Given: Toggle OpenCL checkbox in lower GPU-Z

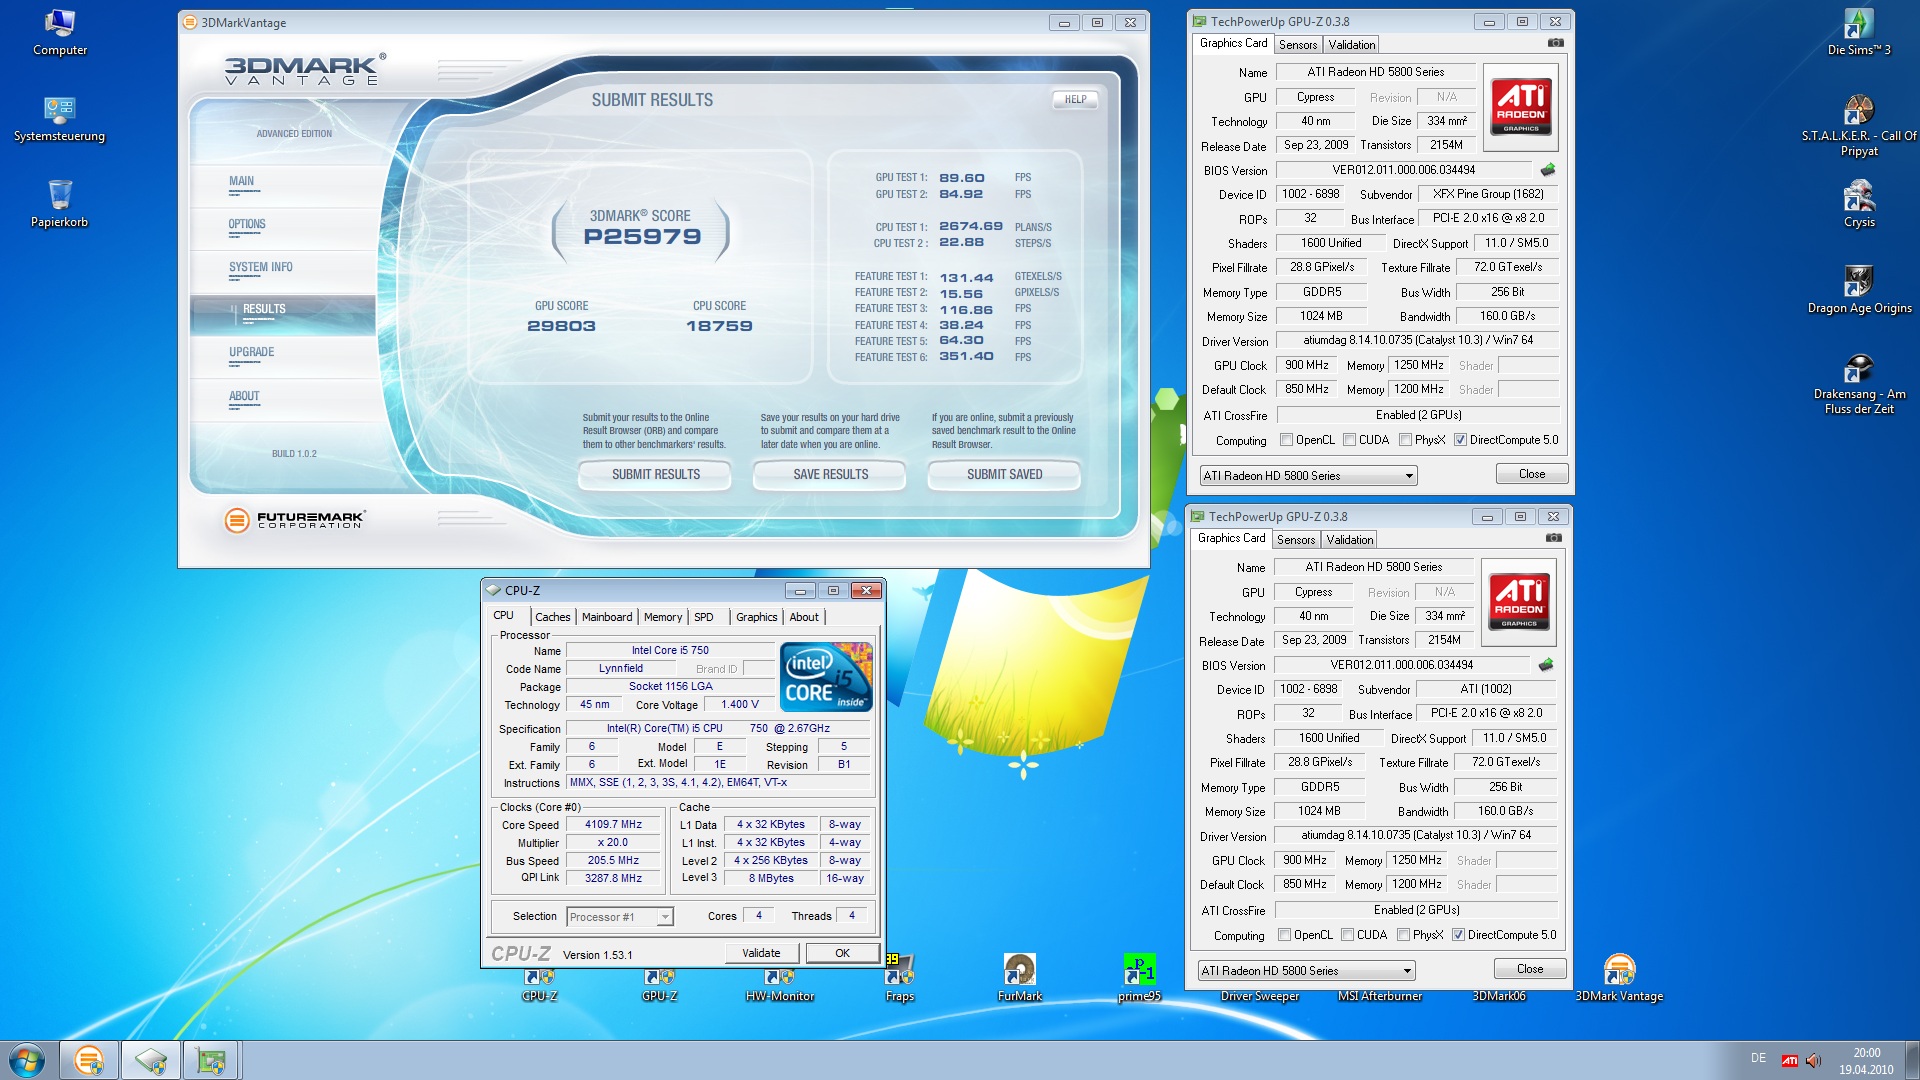Looking at the screenshot, I should [x=1285, y=935].
